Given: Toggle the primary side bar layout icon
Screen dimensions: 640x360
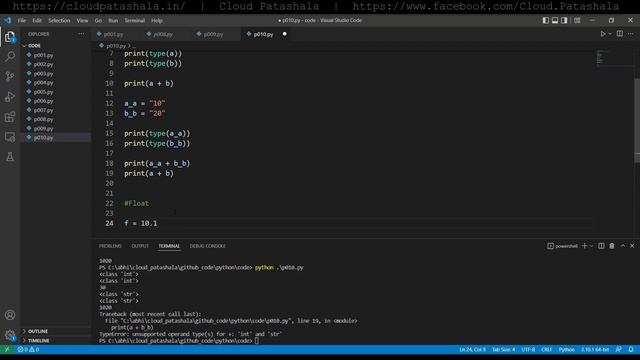Looking at the screenshot, I should pos(546,20).
